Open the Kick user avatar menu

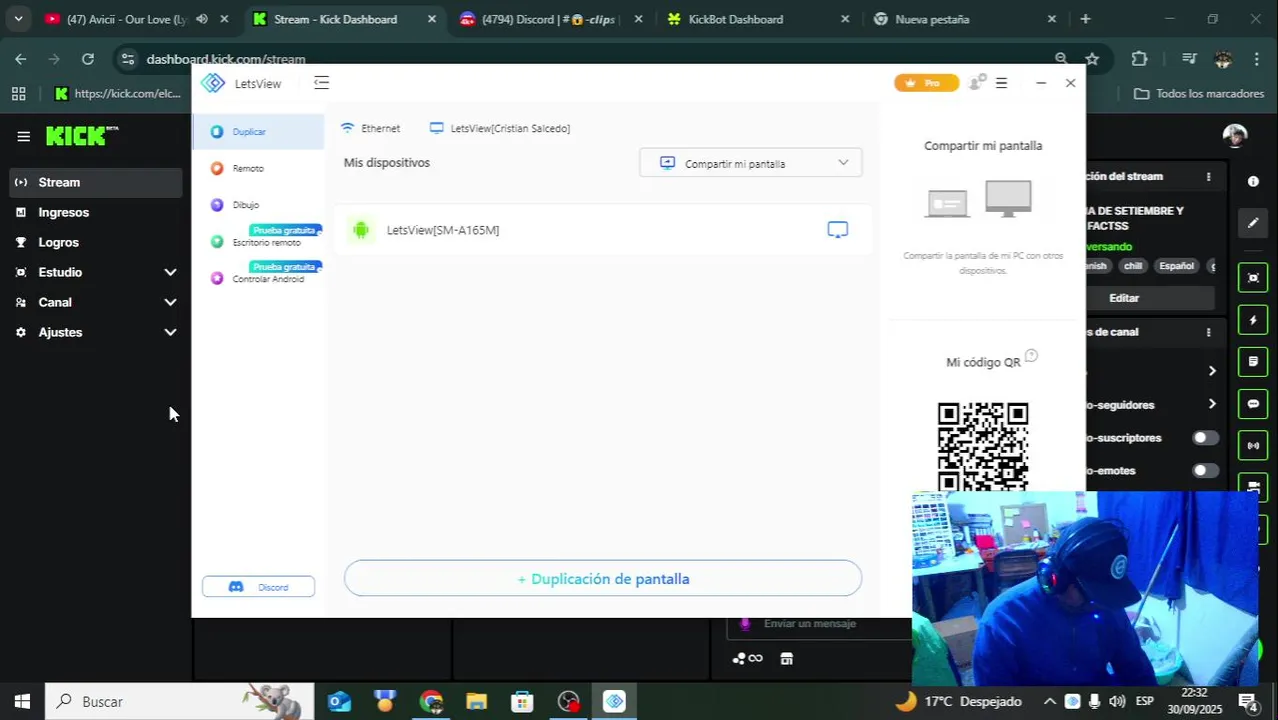pyautogui.click(x=1235, y=136)
